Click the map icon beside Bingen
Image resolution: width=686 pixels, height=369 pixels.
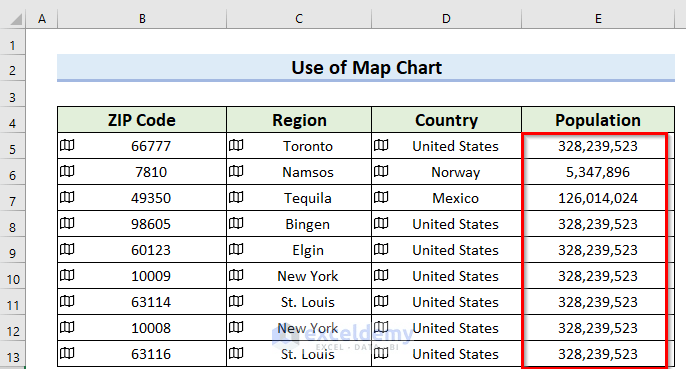pos(236,223)
